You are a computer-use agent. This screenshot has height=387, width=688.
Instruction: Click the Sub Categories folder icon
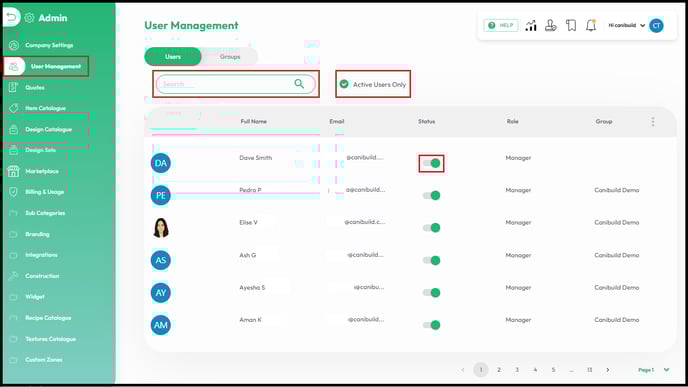point(14,213)
